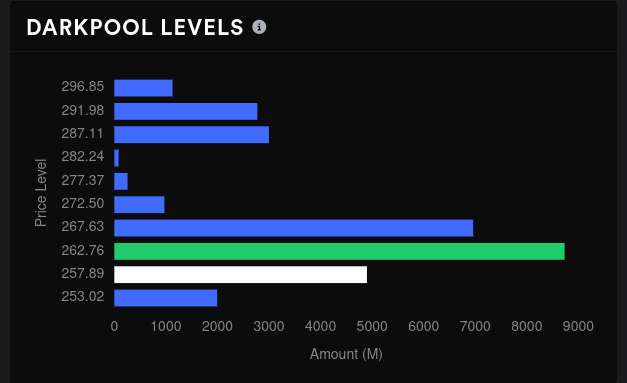Click the blue bar at 272.50

139,204
